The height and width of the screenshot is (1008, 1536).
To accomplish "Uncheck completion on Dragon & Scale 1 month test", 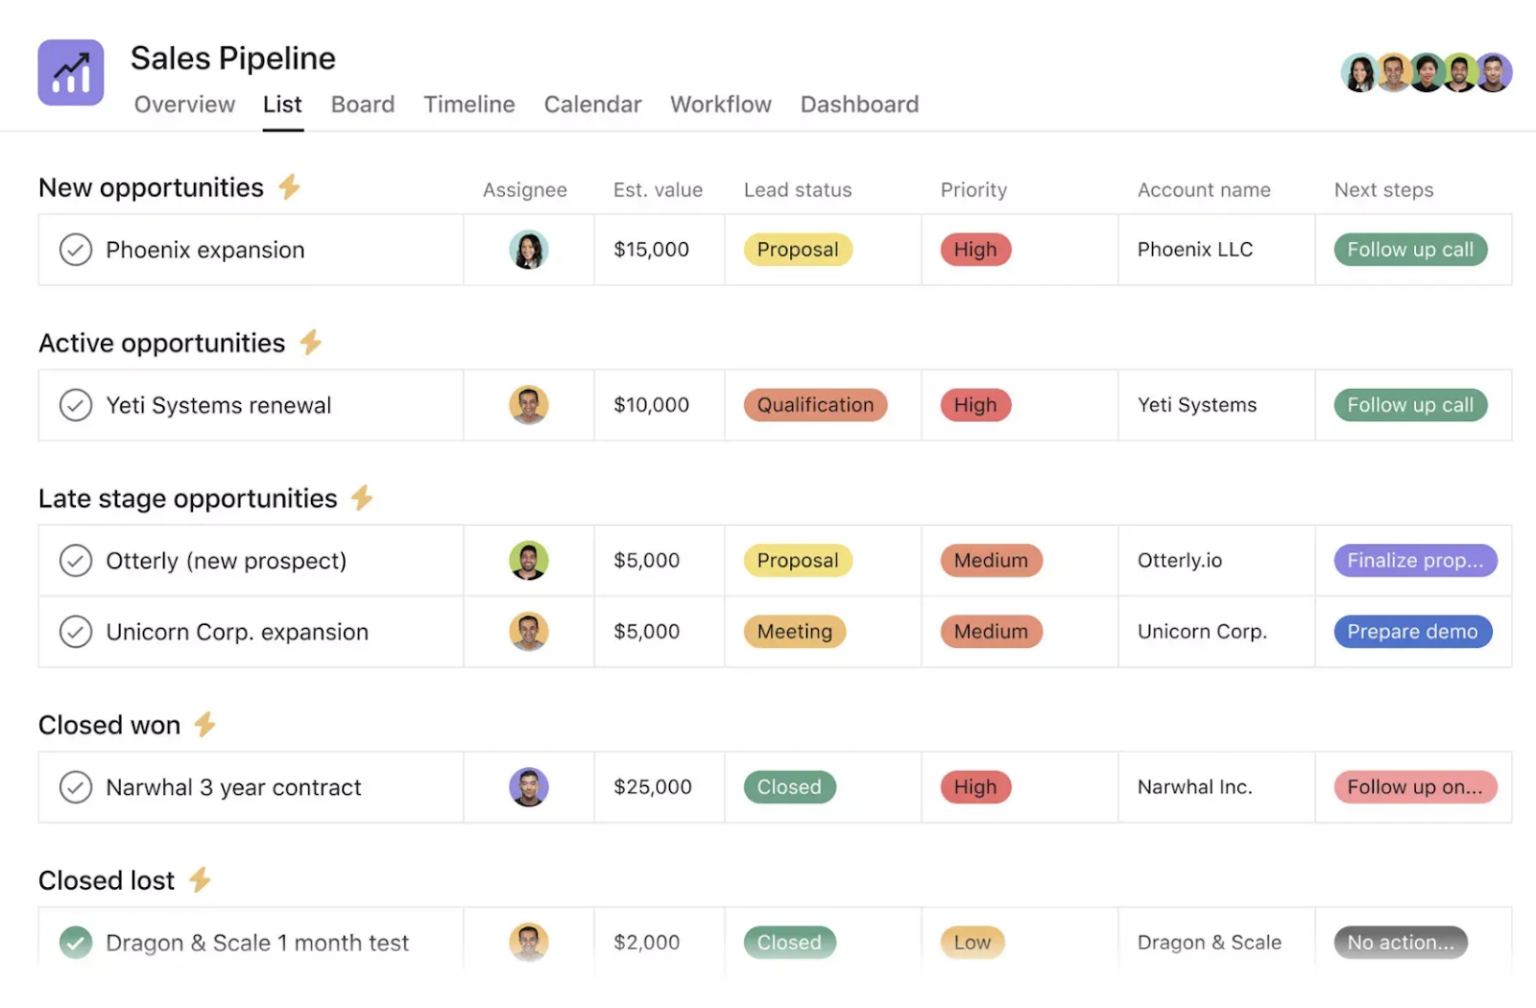I will pos(76,942).
